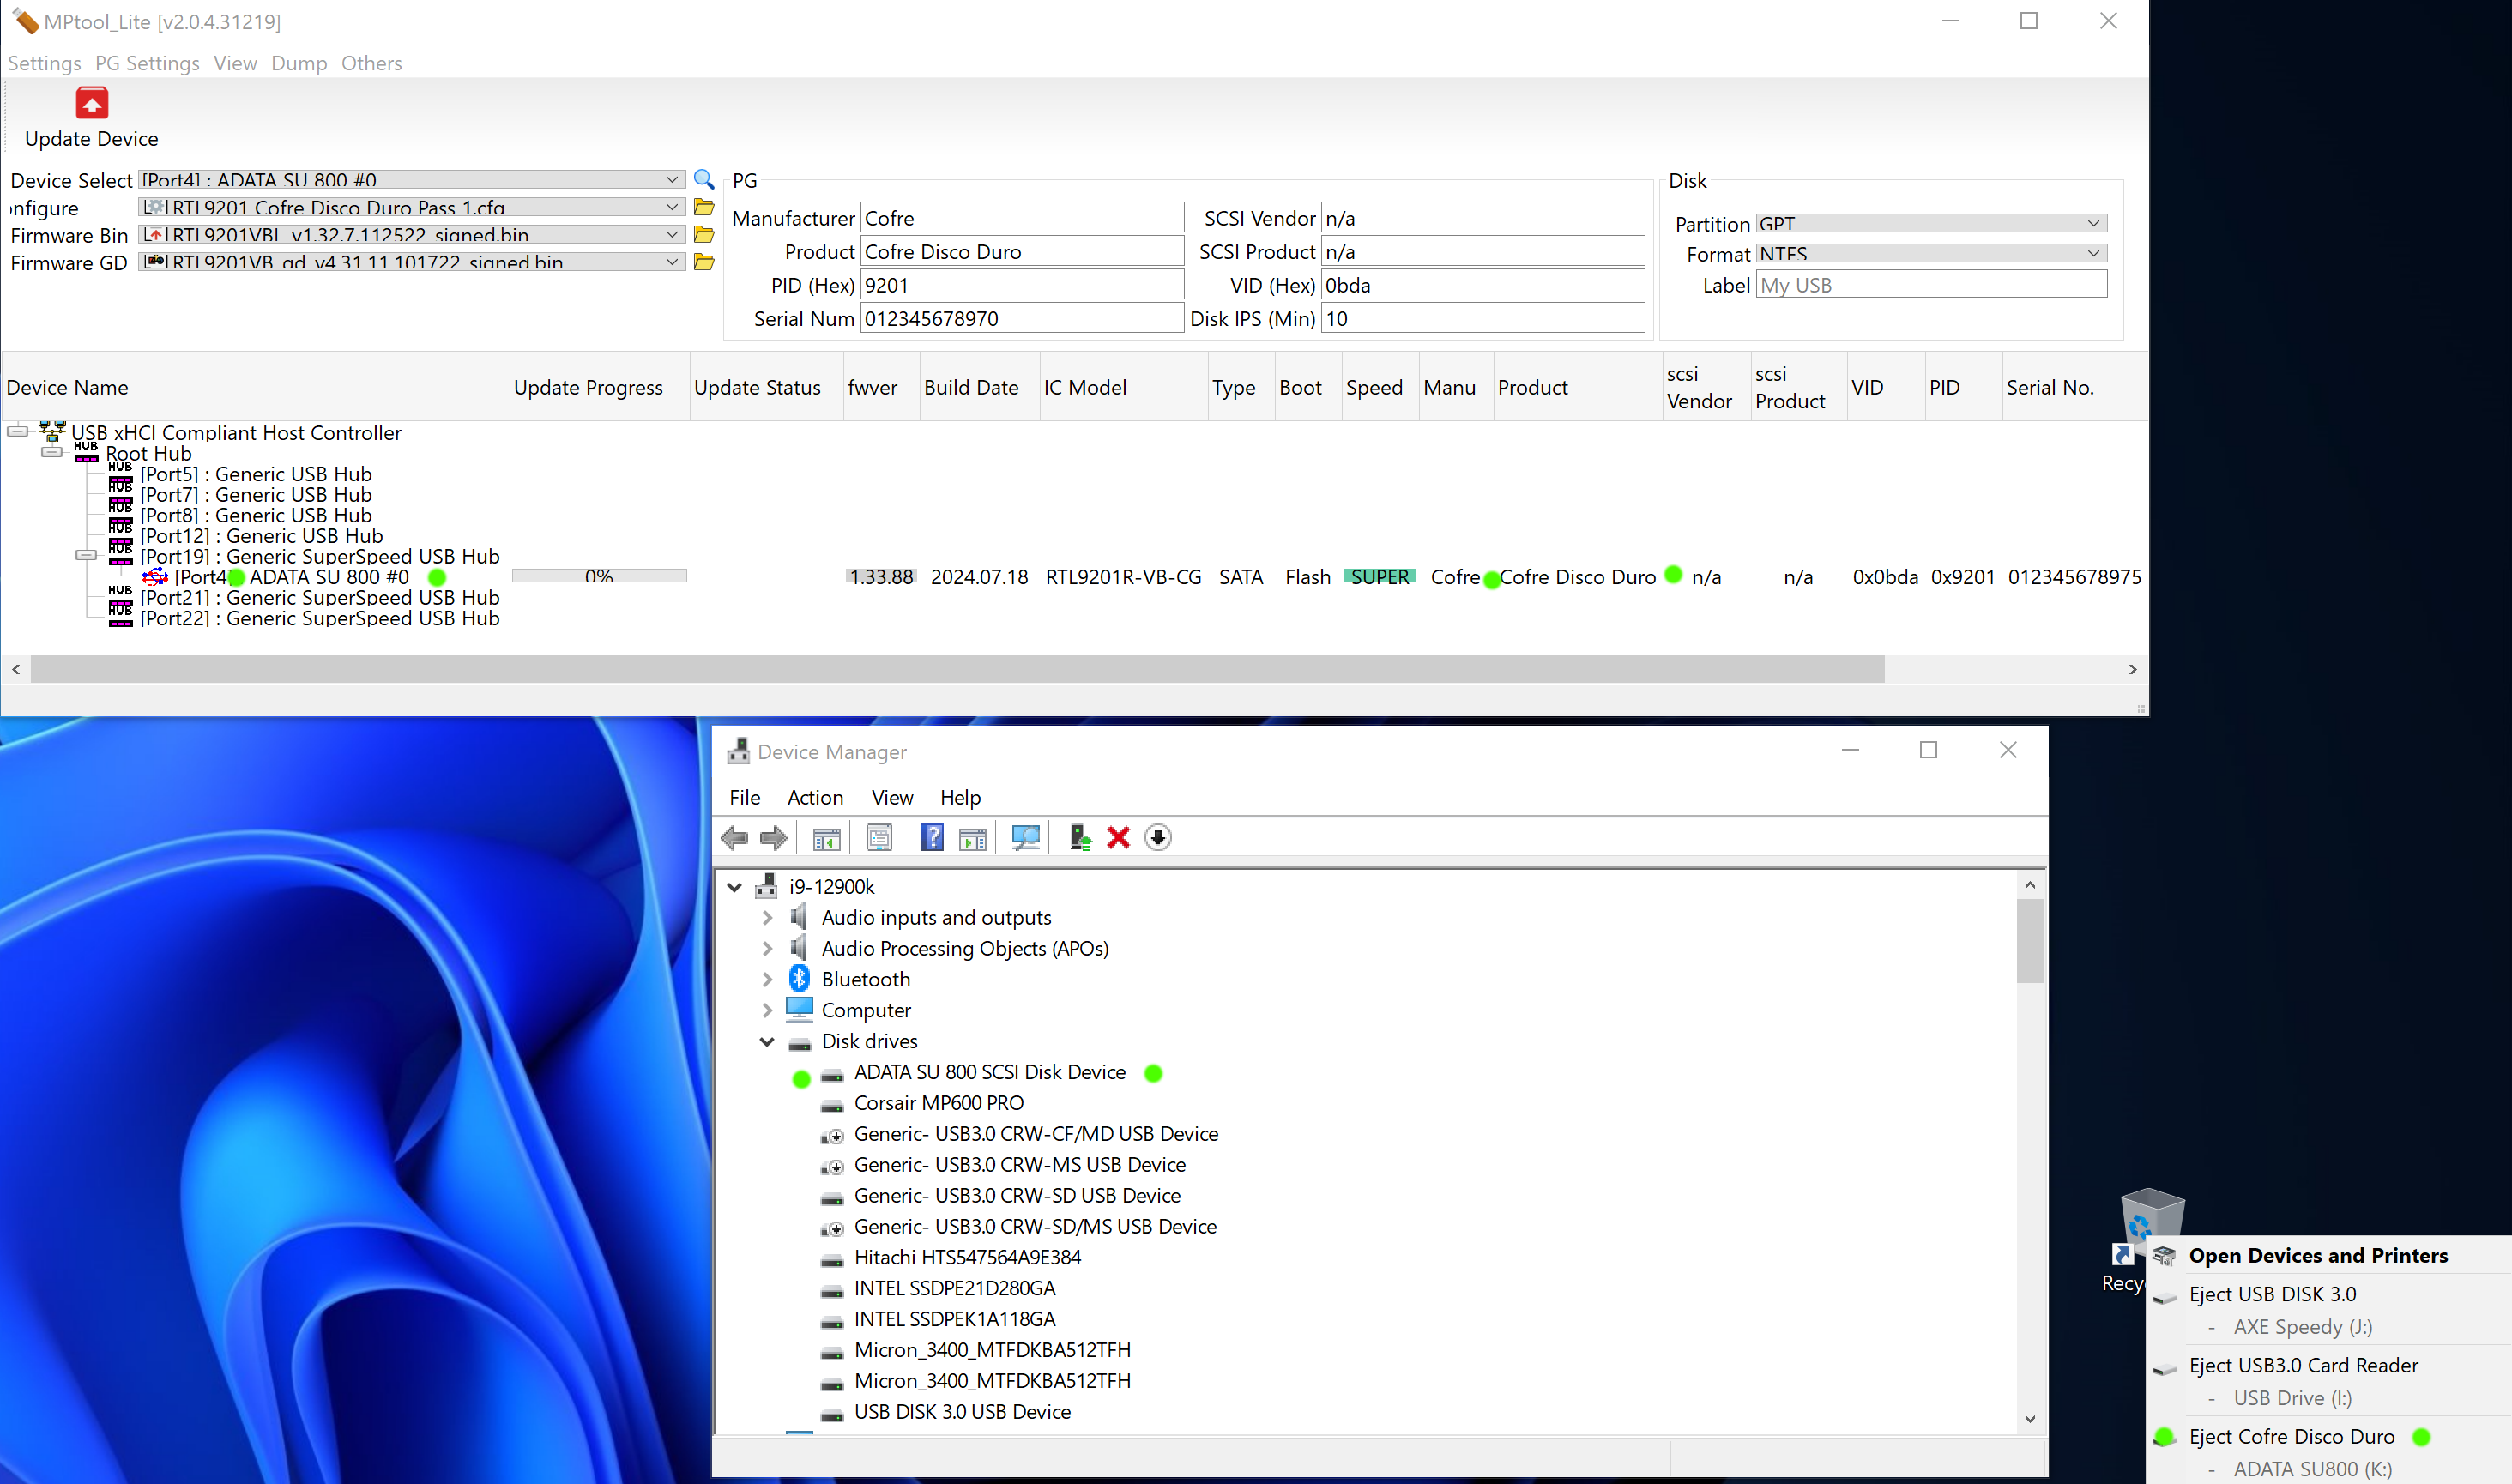This screenshot has width=2512, height=1484.
Task: Click the Computer monitor icon in device tree
Action: [799, 1010]
